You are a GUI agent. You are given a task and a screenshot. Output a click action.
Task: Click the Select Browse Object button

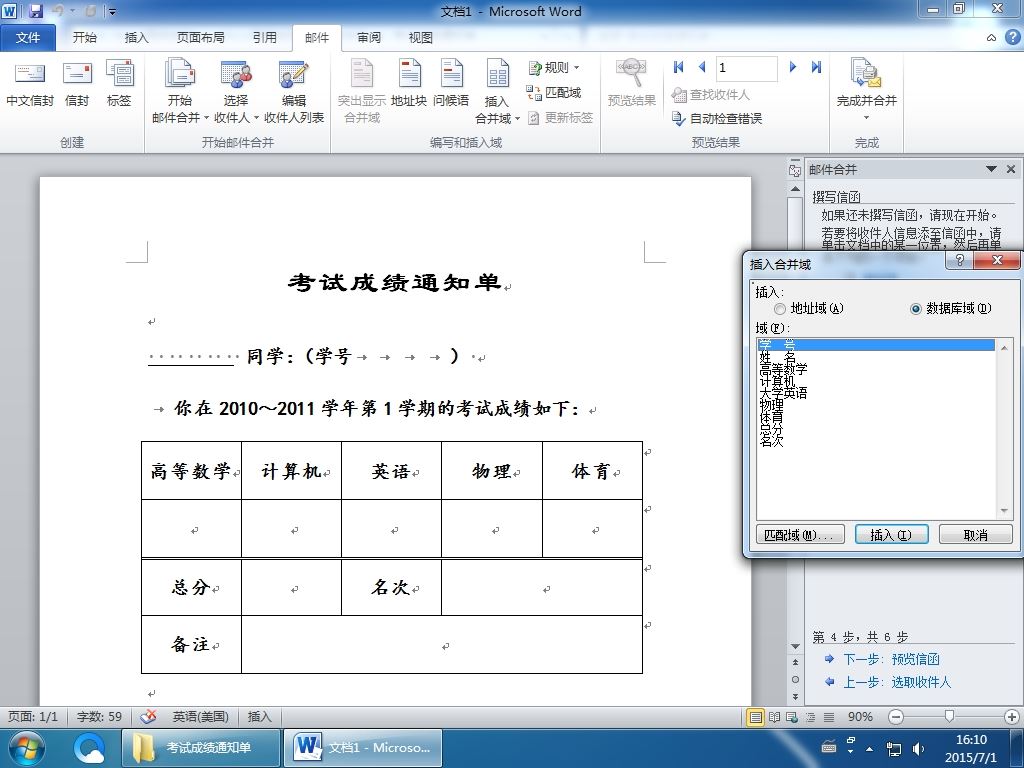795,679
